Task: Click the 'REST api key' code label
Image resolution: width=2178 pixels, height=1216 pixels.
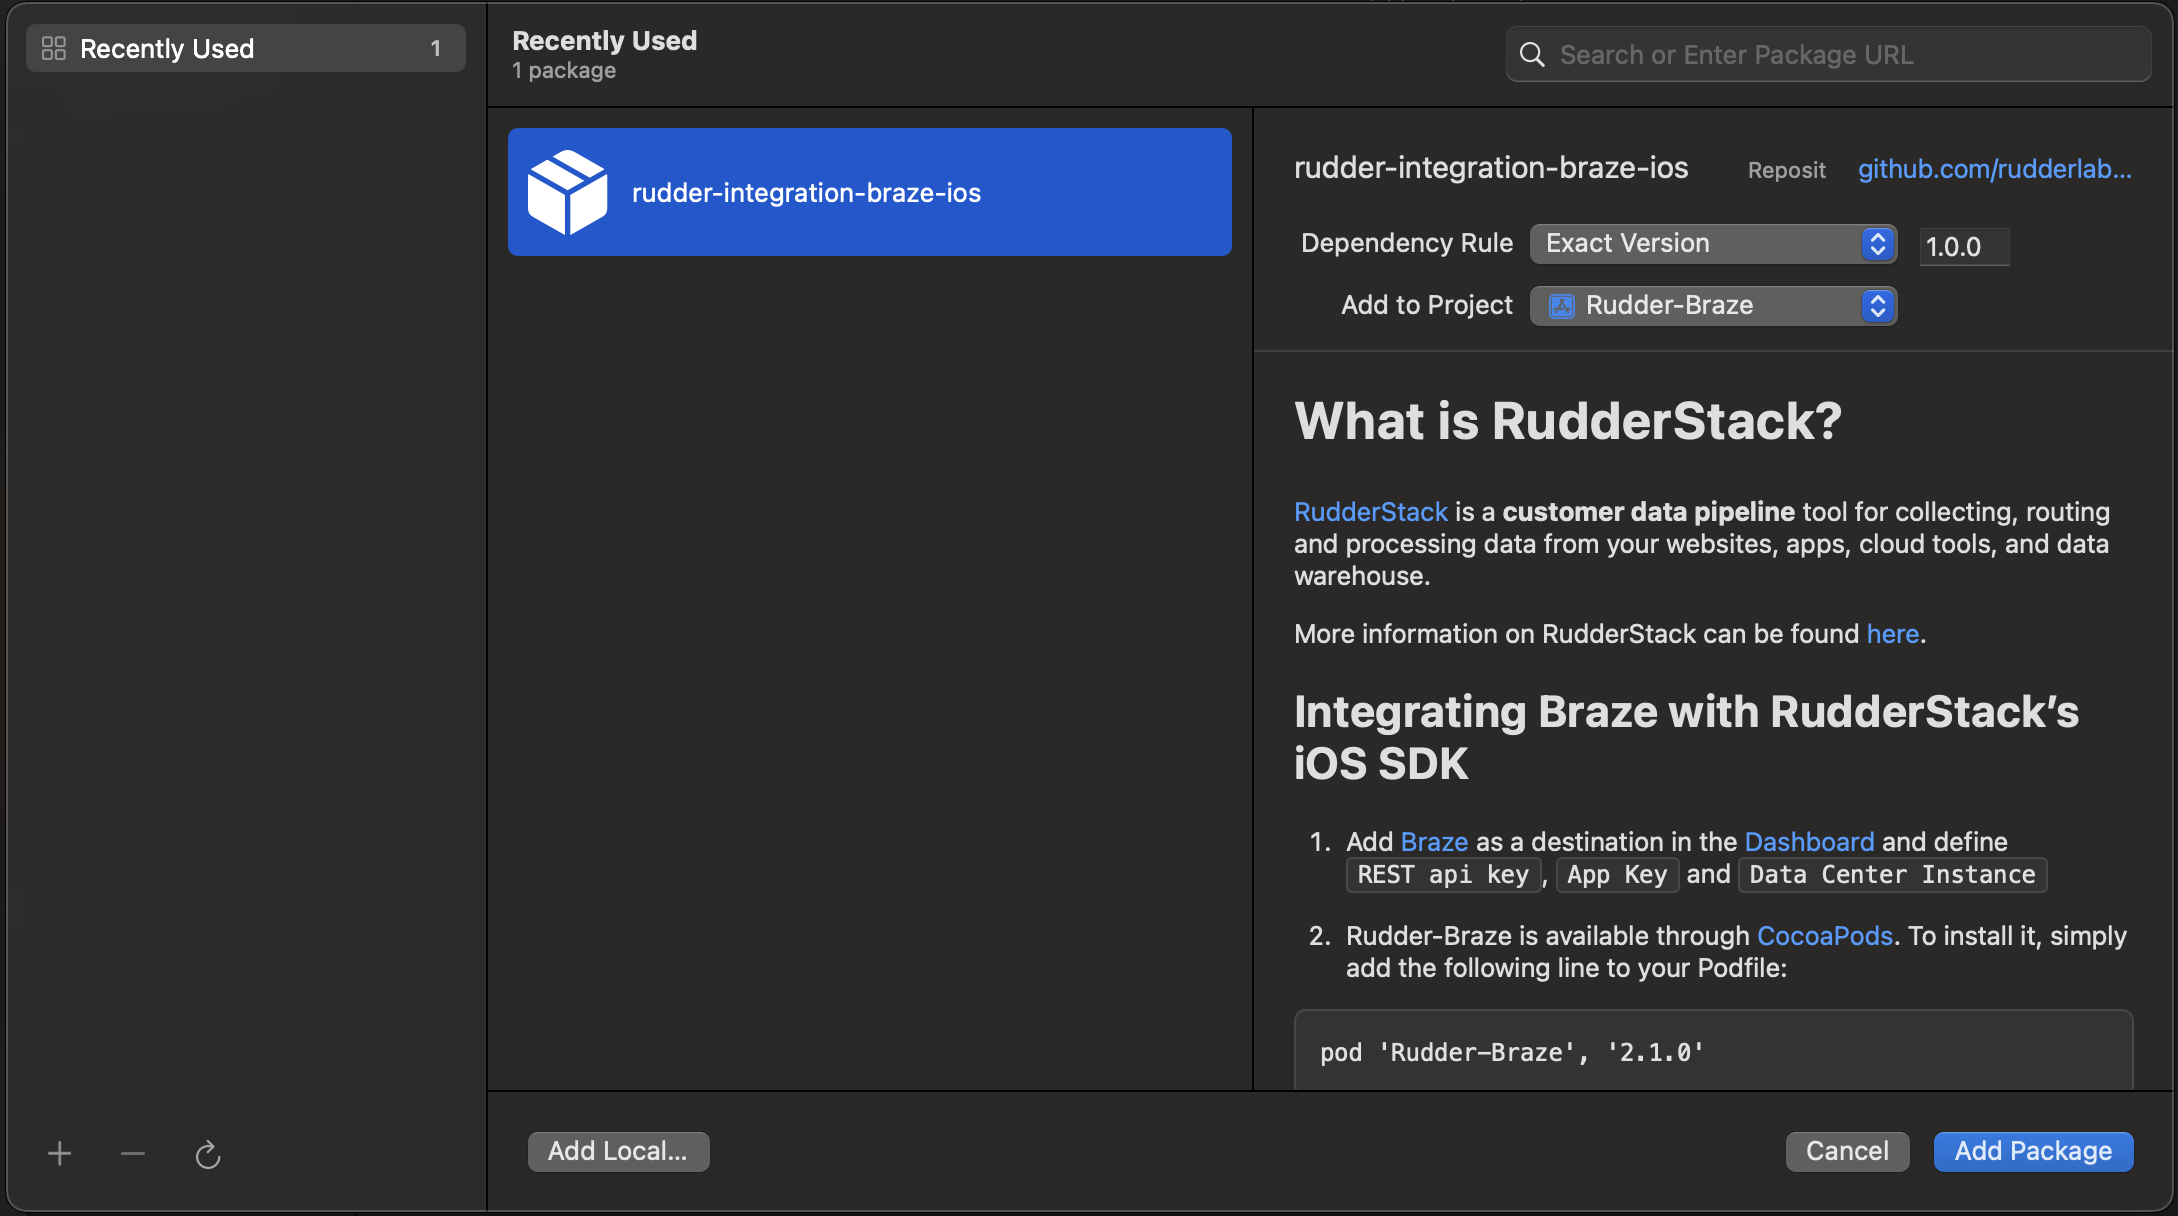Action: tap(1443, 875)
